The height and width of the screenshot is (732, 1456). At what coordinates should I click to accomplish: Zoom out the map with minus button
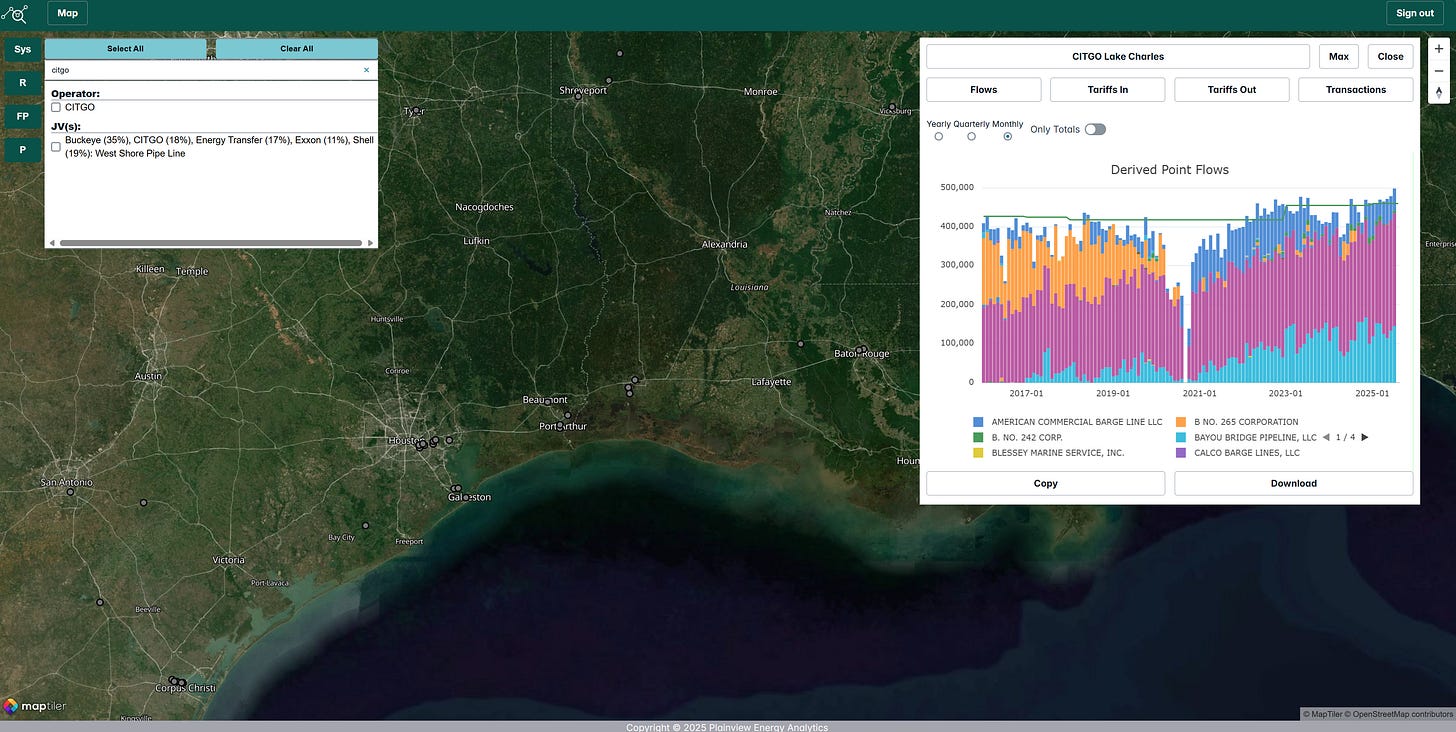1439,70
